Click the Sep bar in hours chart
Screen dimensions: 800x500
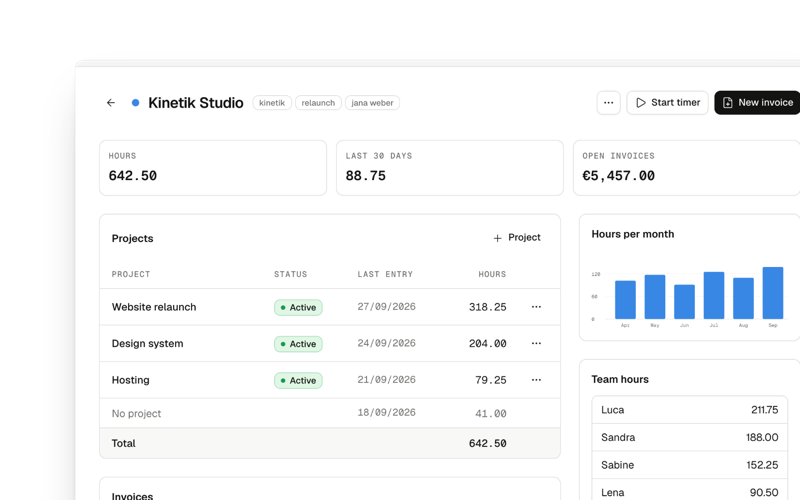[x=772, y=293]
